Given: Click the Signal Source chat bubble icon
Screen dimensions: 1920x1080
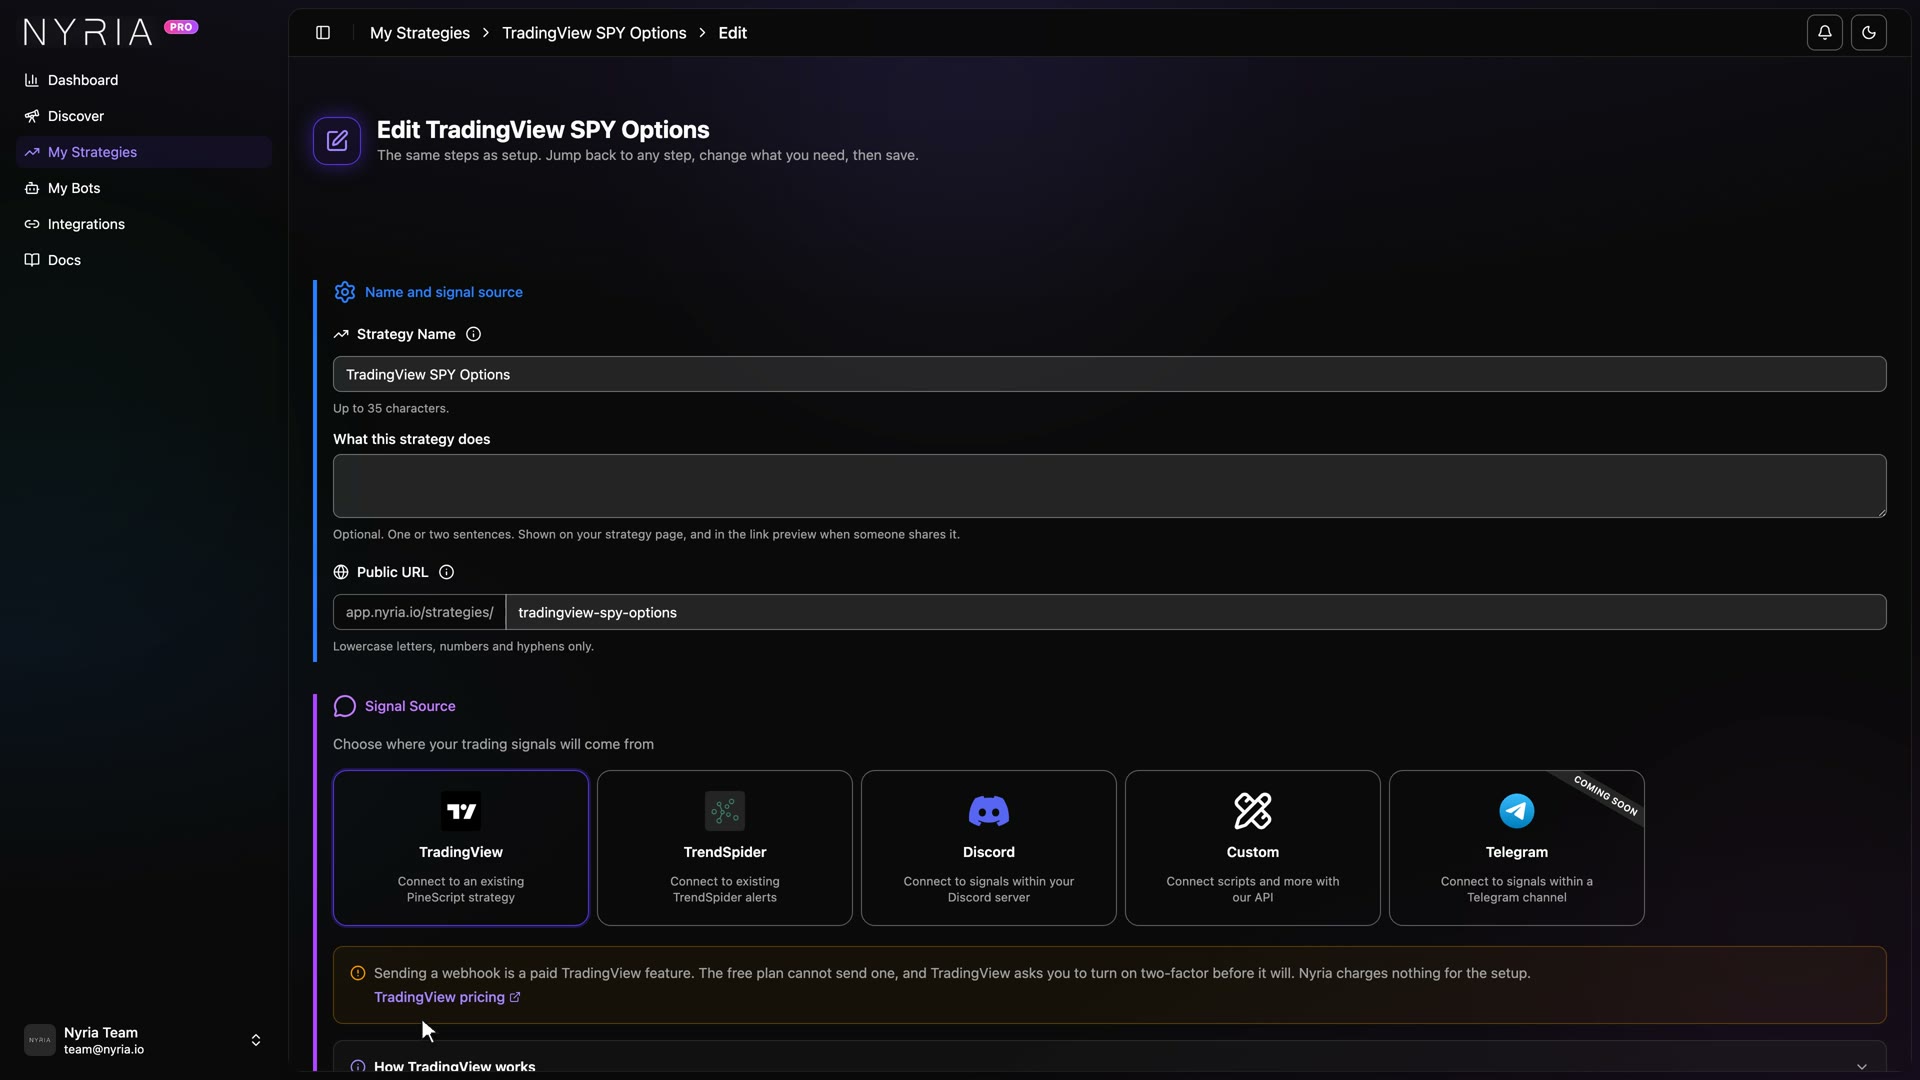Looking at the screenshot, I should [x=345, y=706].
